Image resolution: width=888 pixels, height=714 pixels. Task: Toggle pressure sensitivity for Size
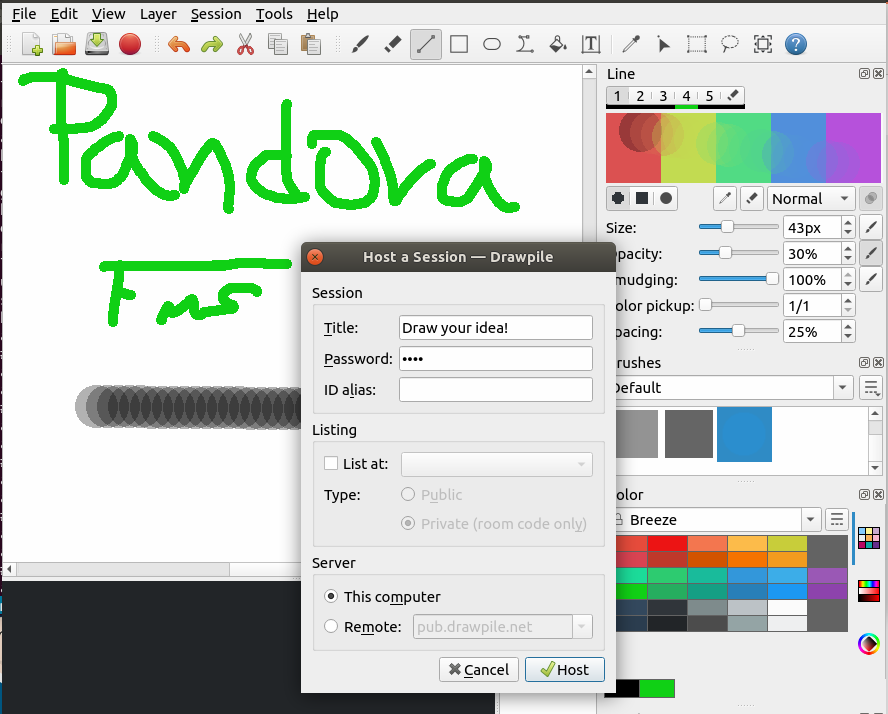(x=871, y=228)
